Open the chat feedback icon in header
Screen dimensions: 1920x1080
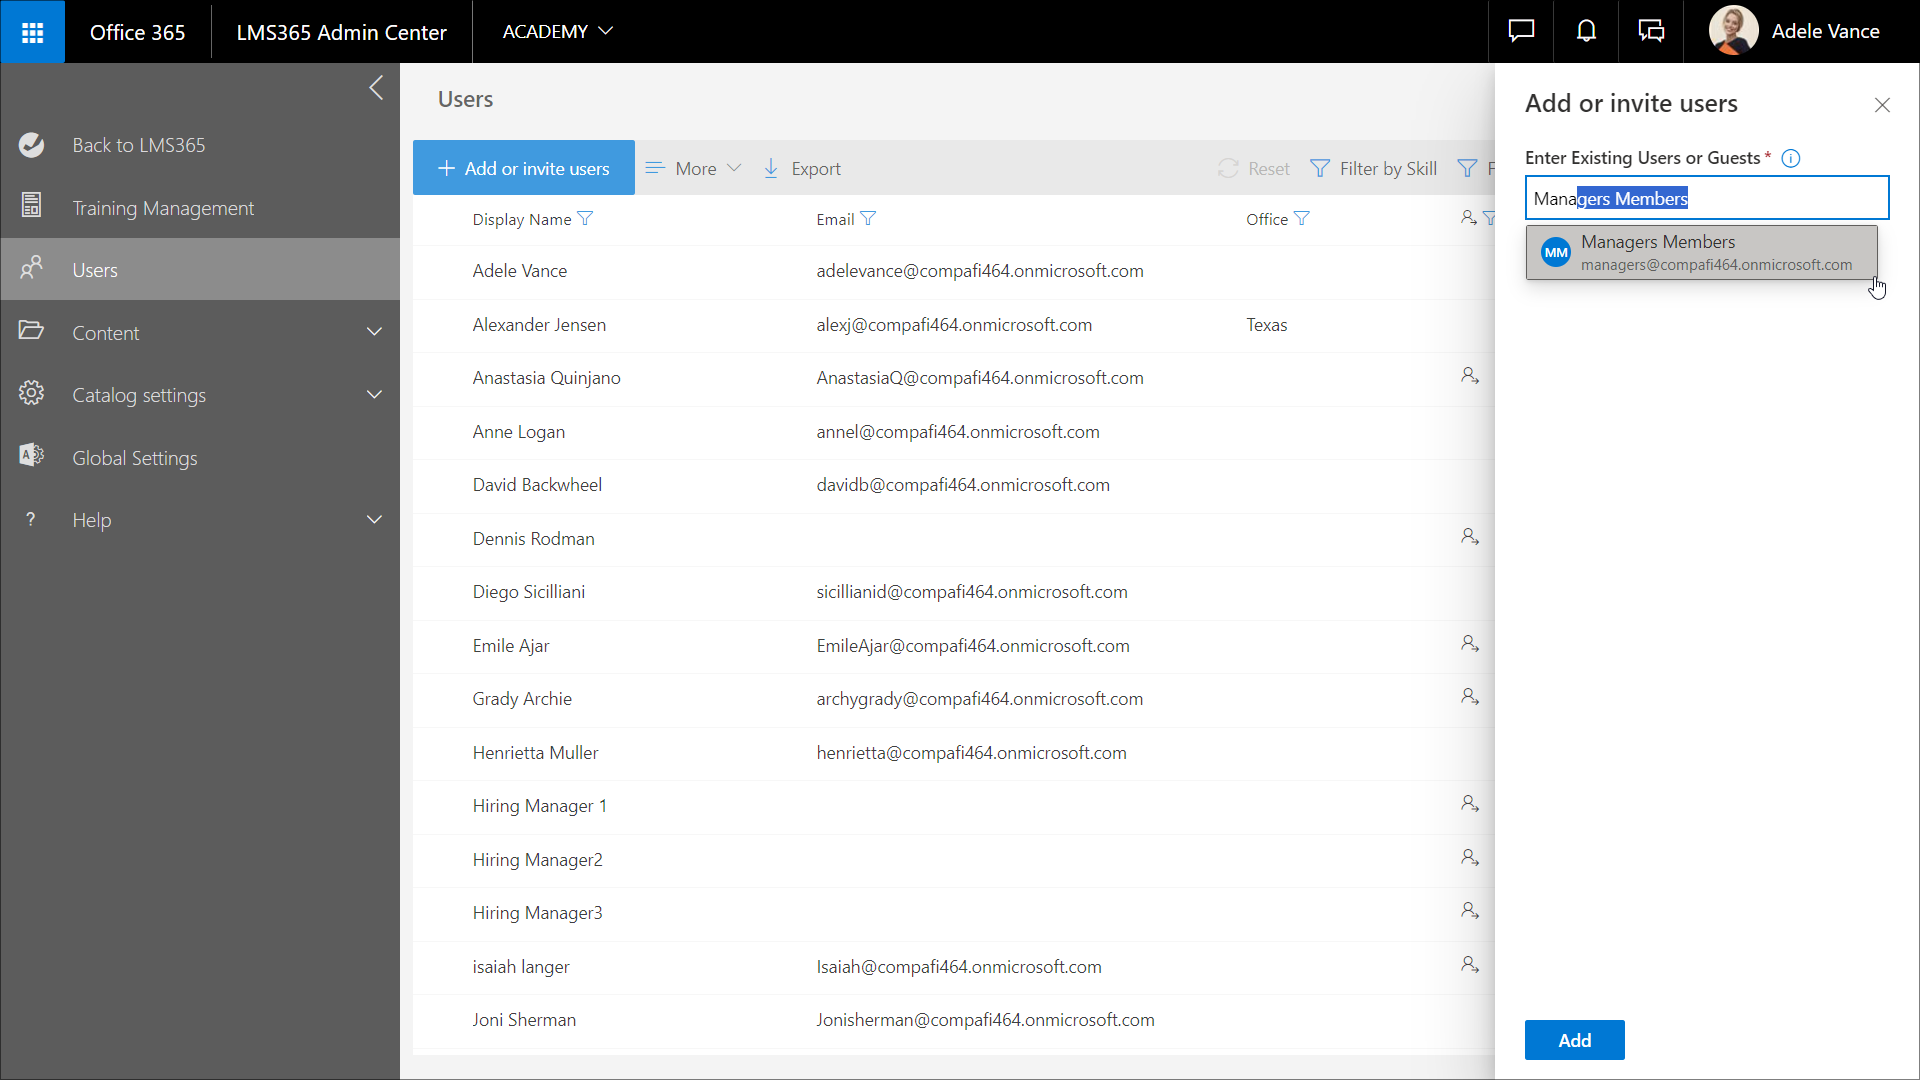[1521, 32]
